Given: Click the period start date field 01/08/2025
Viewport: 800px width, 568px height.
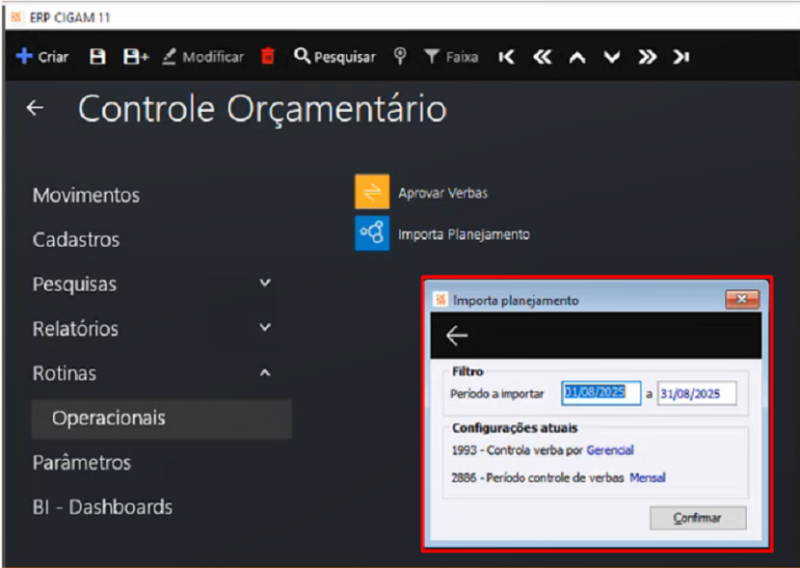Looking at the screenshot, I should click(x=601, y=393).
